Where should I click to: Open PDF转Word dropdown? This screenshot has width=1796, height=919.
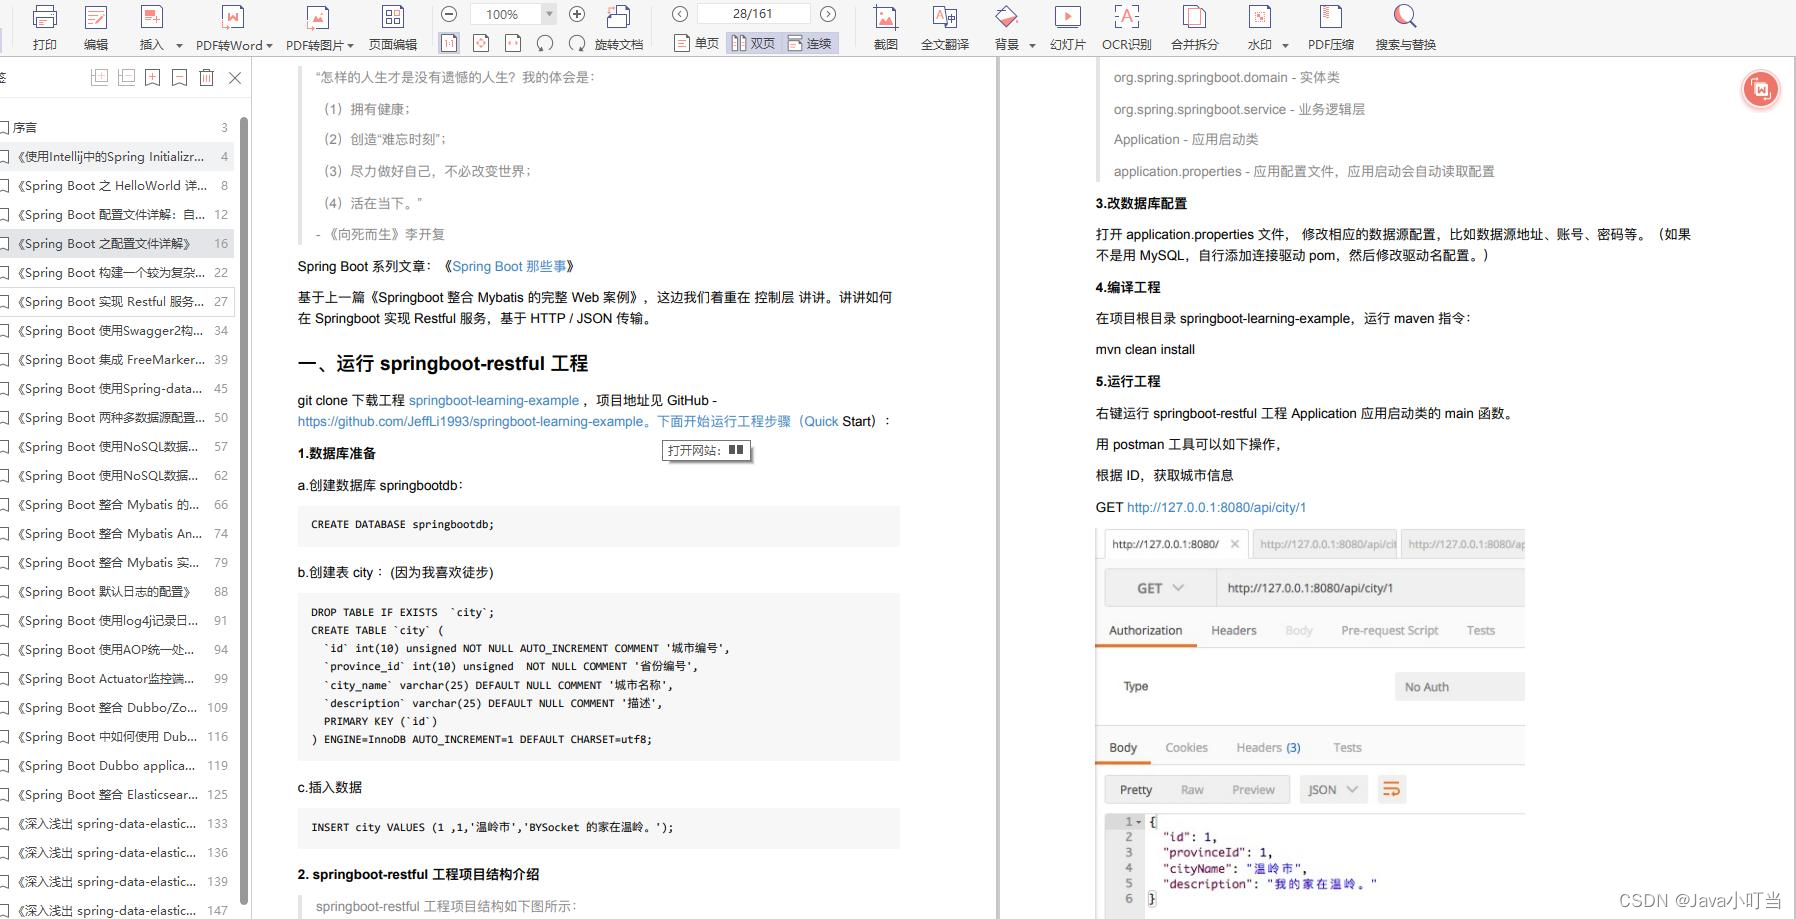[269, 45]
